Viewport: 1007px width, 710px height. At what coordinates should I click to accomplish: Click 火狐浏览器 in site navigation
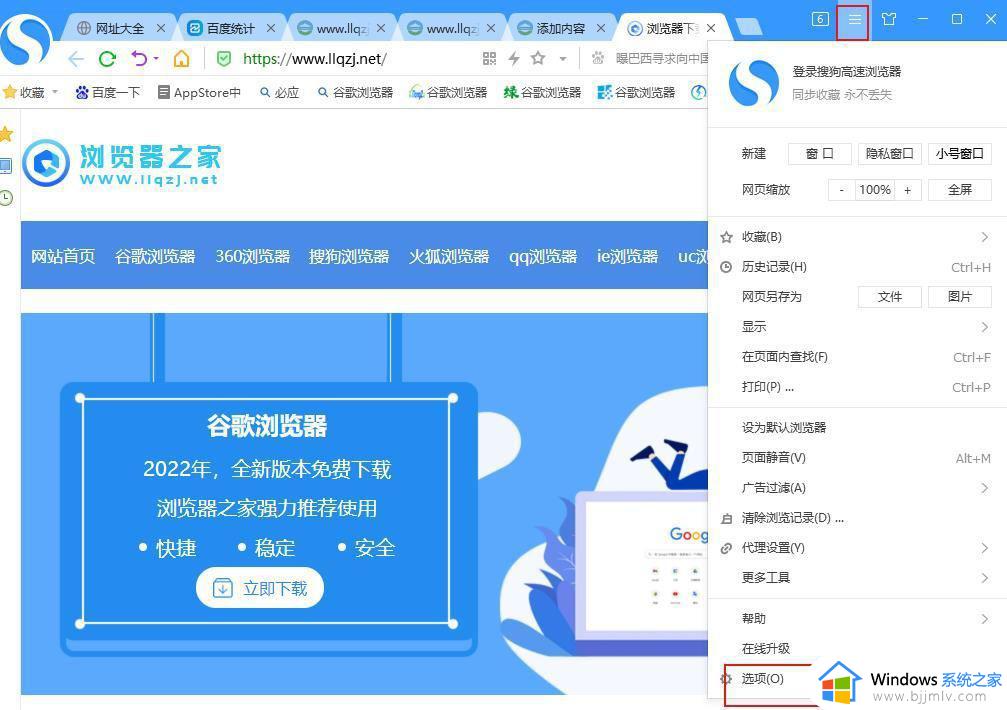pyautogui.click(x=449, y=256)
